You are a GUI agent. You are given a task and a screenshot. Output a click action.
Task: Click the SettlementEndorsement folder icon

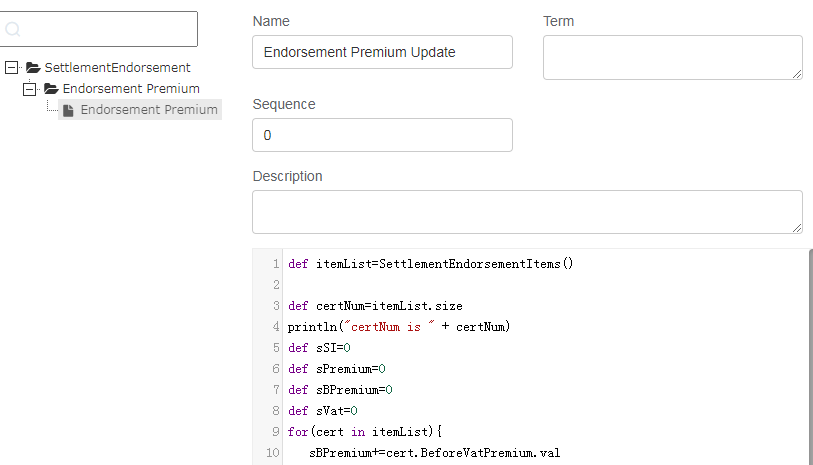(x=33, y=67)
